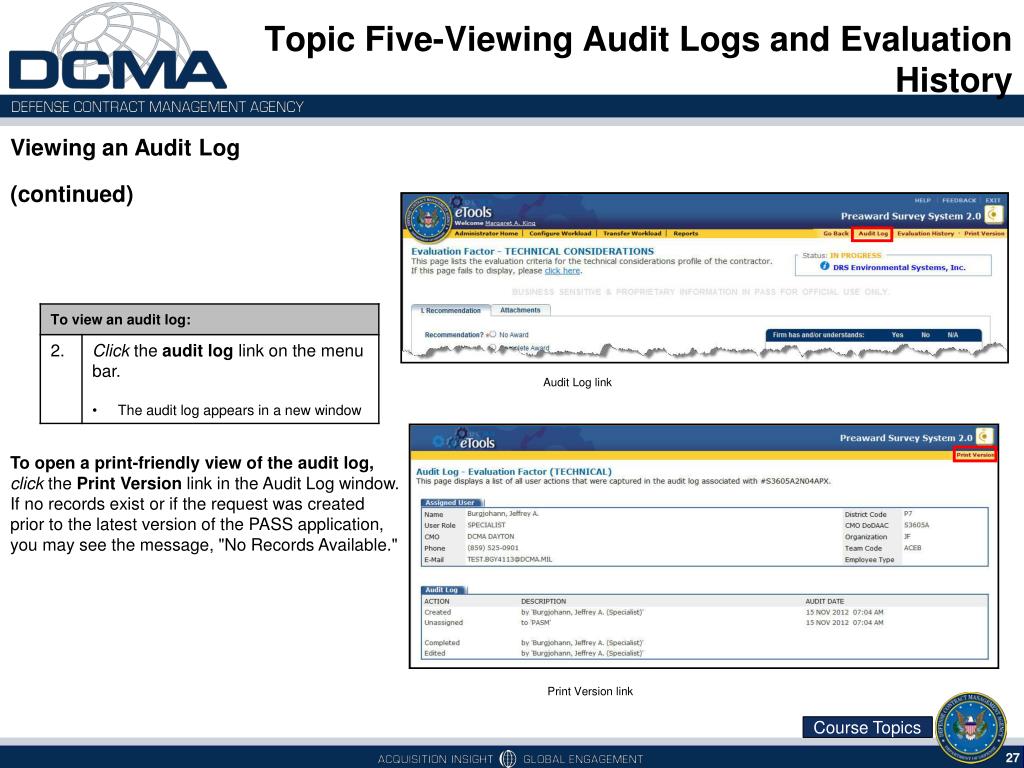Image resolution: width=1024 pixels, height=768 pixels.
Task: Click the "N/A" column header
Action: click(x=953, y=335)
